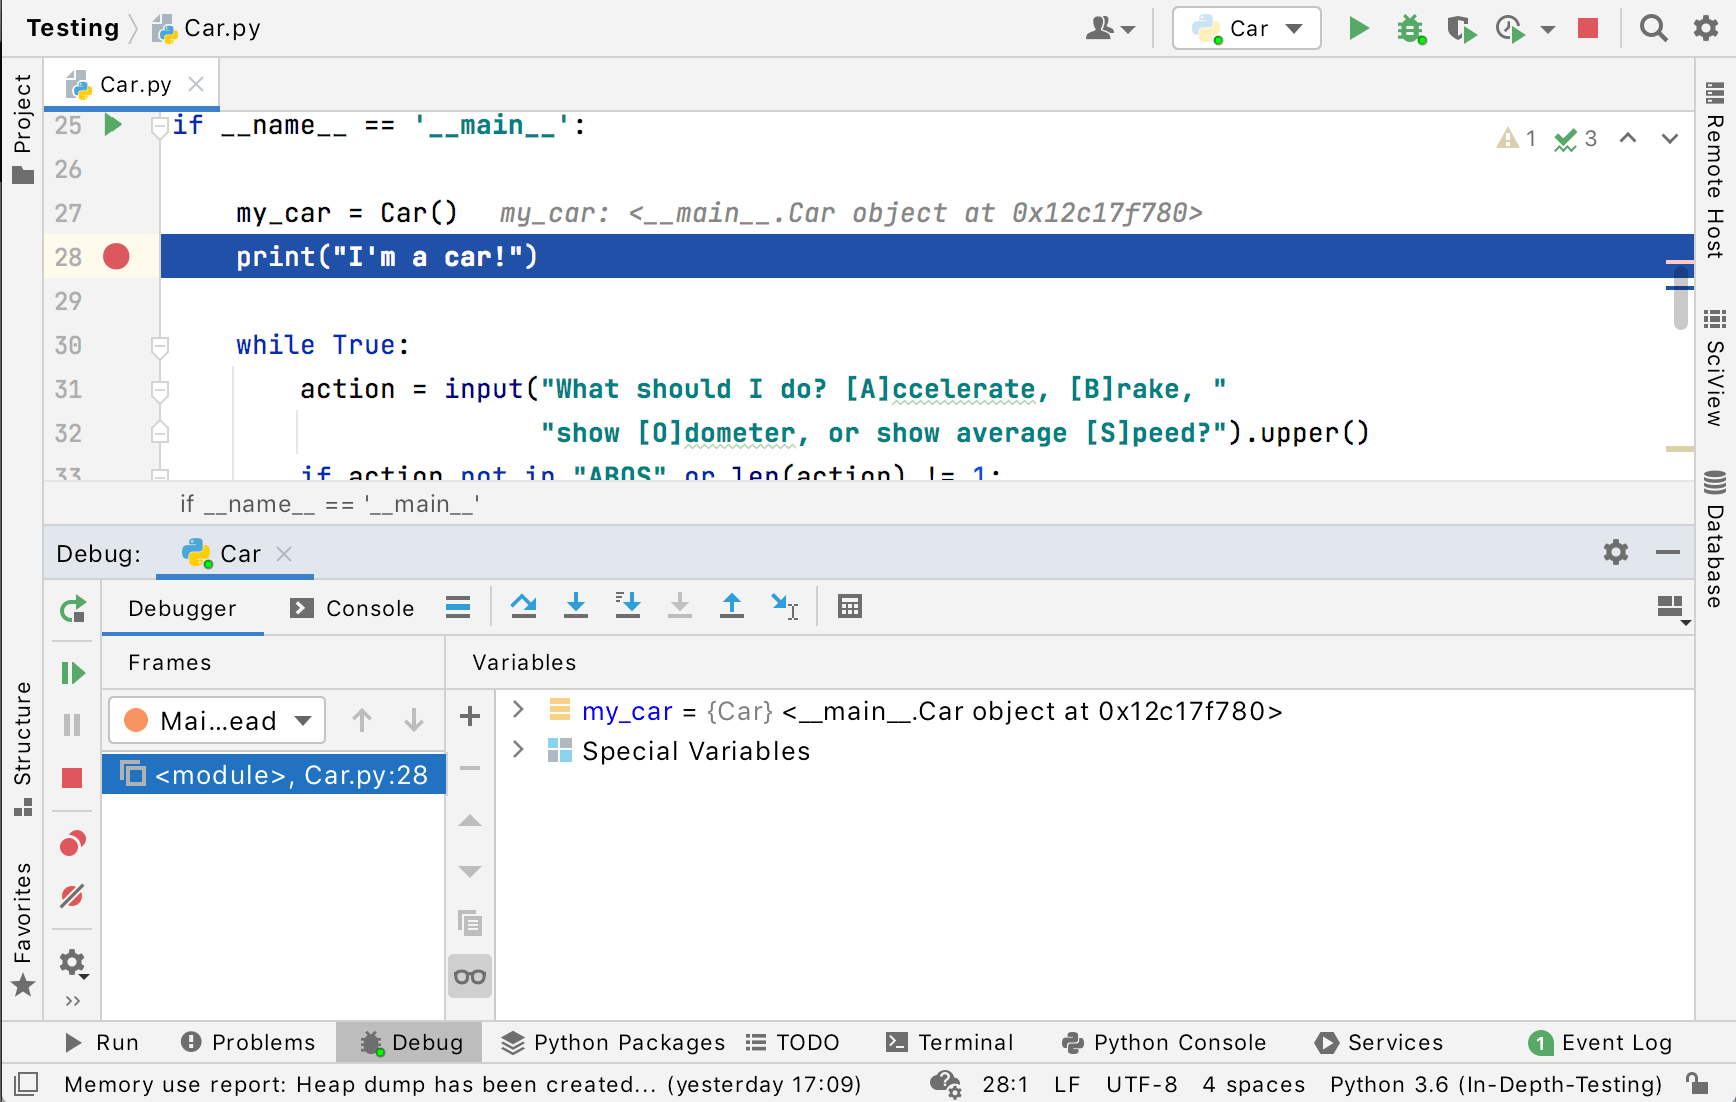The height and width of the screenshot is (1102, 1736).
Task: Mute all breakpoints
Action: coord(72,897)
